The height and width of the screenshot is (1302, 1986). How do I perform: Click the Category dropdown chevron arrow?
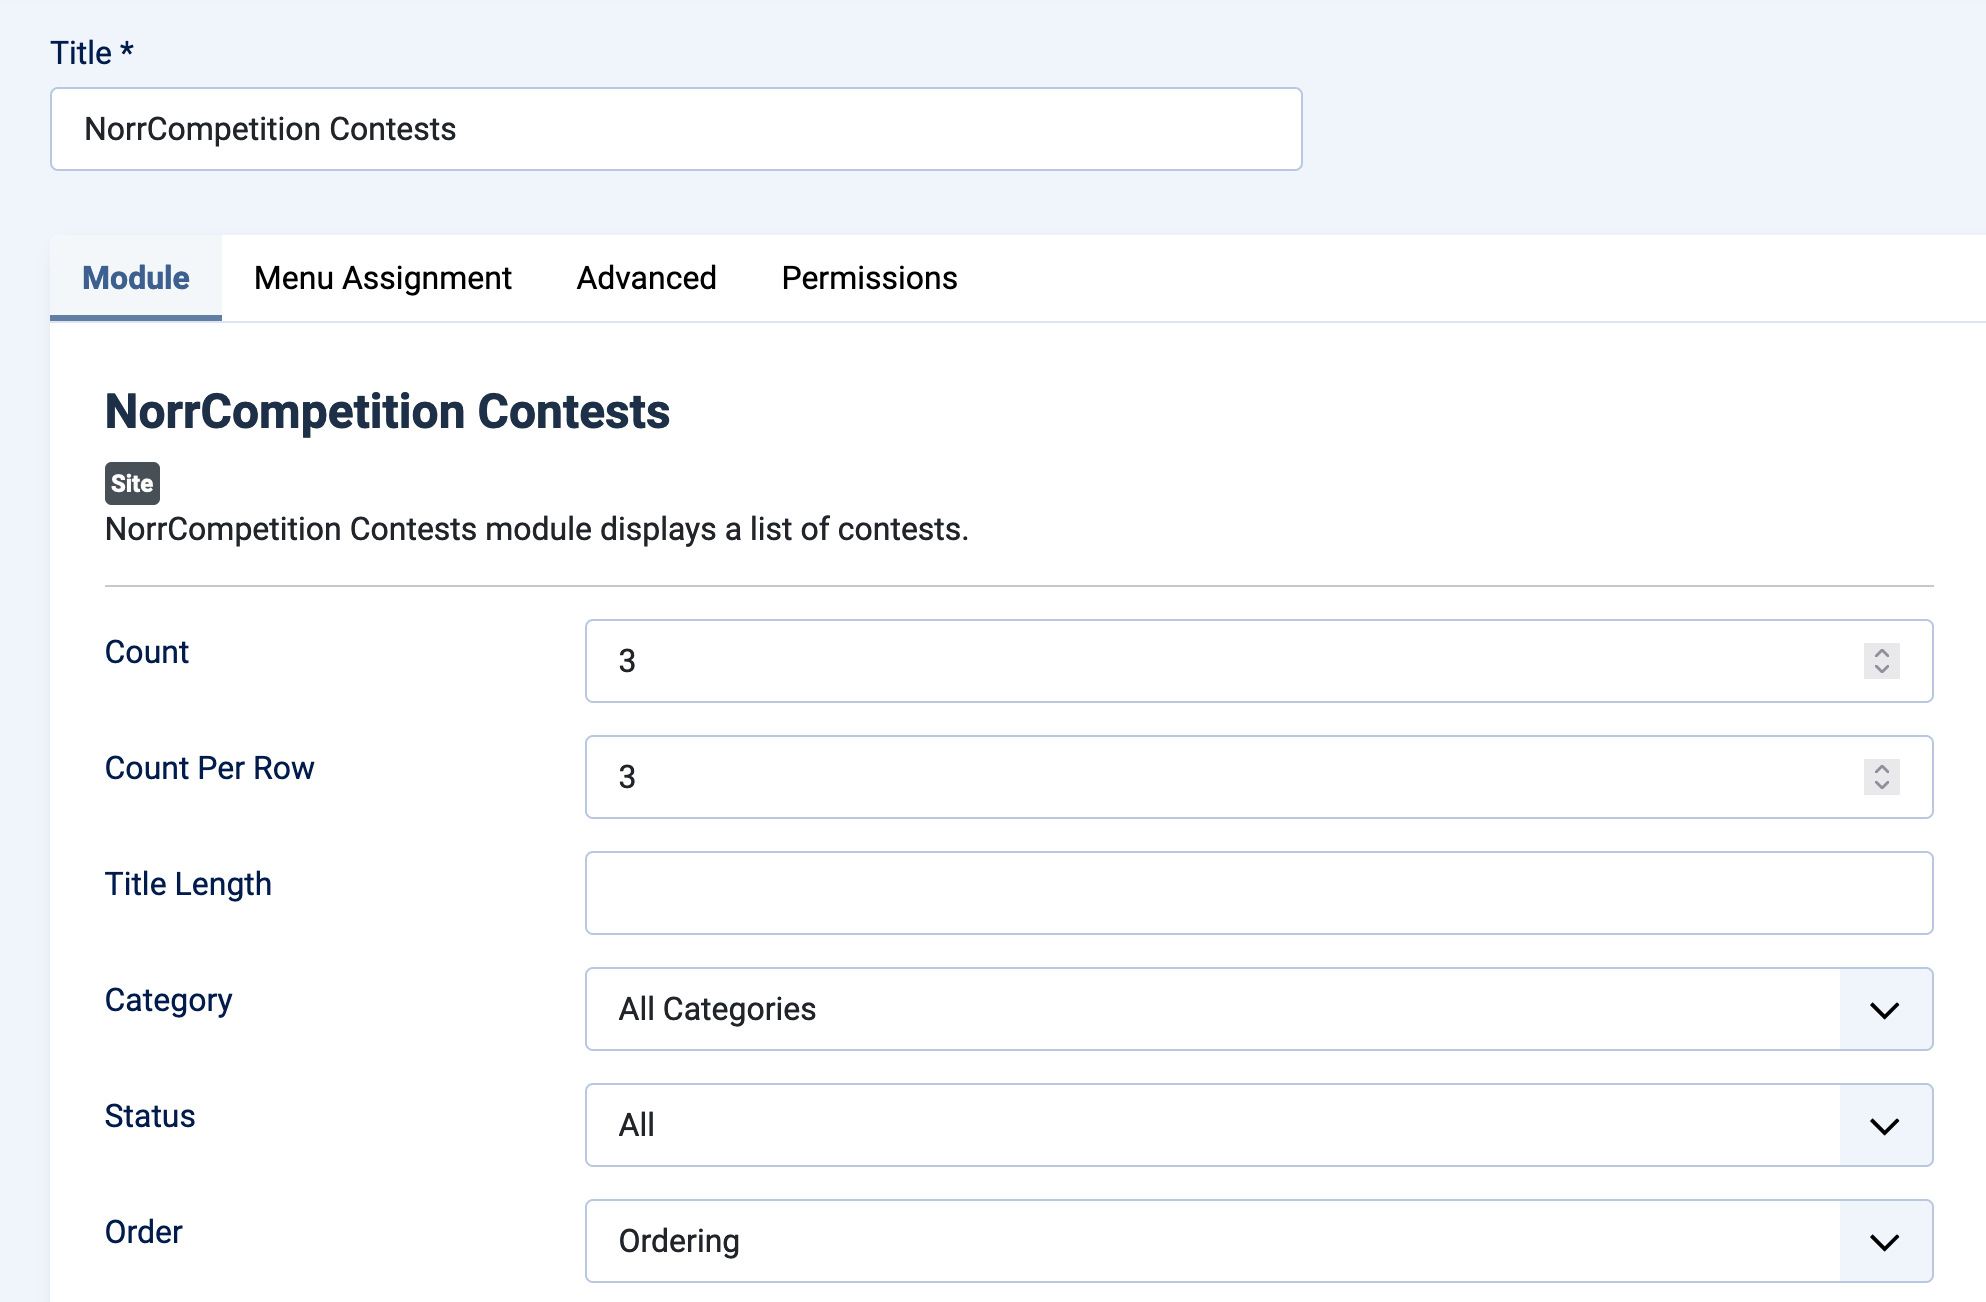click(x=1884, y=1009)
